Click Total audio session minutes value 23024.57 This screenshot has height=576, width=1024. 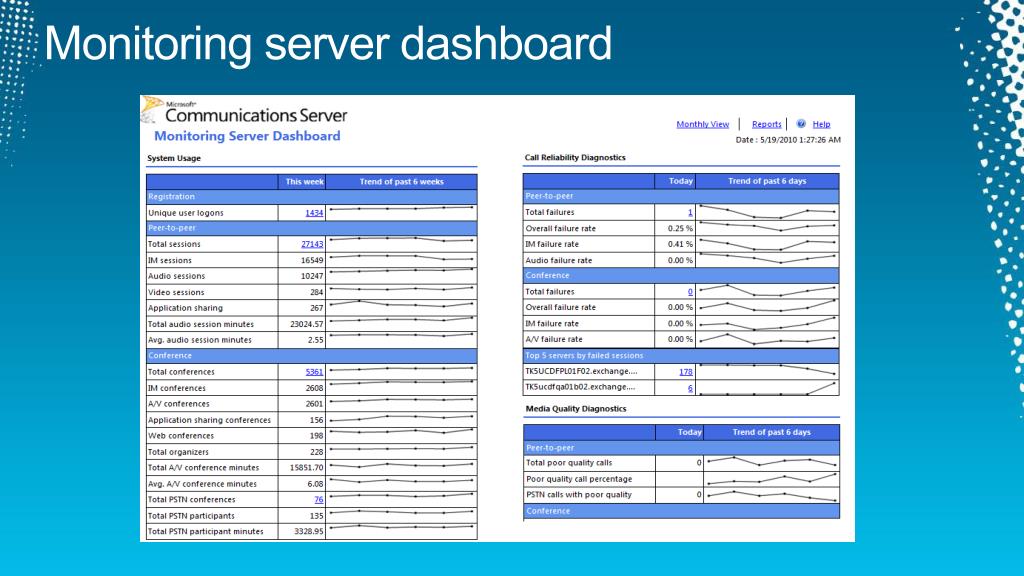[x=307, y=324]
